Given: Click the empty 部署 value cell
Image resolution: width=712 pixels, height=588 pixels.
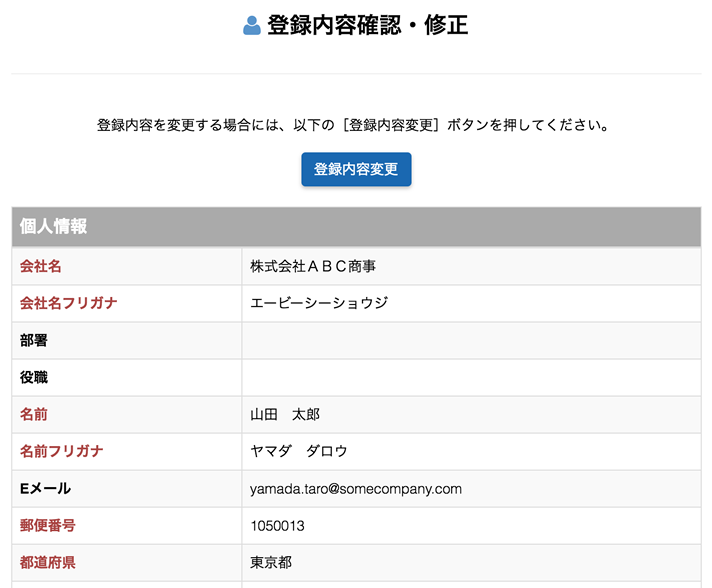Looking at the screenshot, I should (470, 340).
